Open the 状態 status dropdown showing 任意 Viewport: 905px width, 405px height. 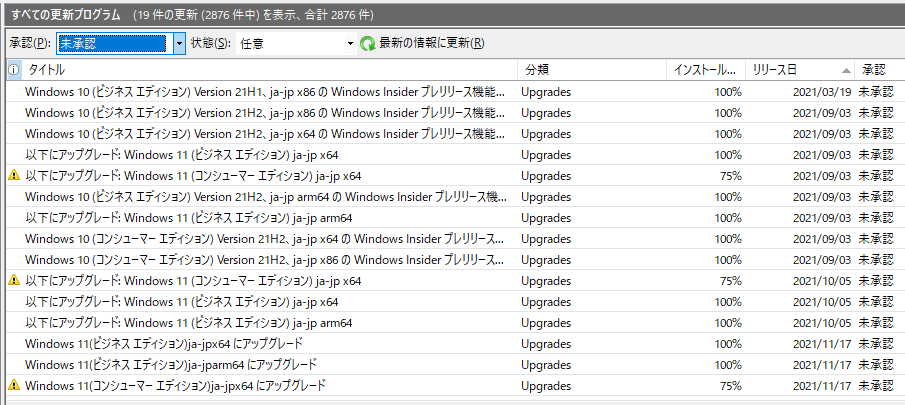[x=296, y=44]
